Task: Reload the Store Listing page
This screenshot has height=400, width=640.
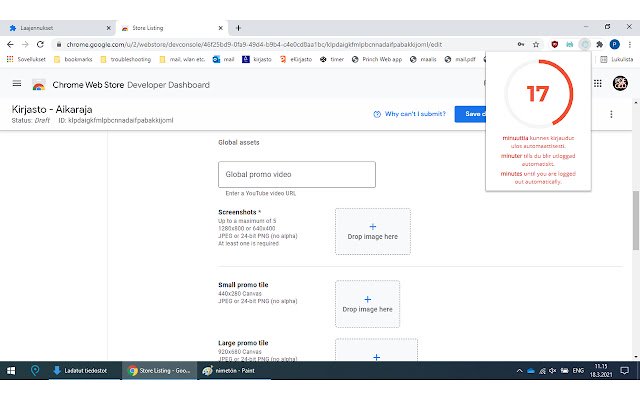Action: 40,44
